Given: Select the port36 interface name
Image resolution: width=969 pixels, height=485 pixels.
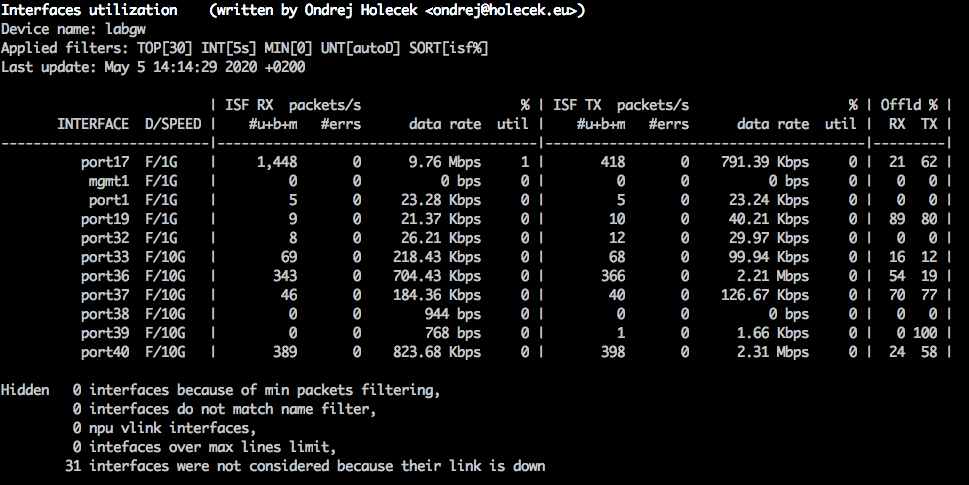Looking at the screenshot, I should pos(105,276).
